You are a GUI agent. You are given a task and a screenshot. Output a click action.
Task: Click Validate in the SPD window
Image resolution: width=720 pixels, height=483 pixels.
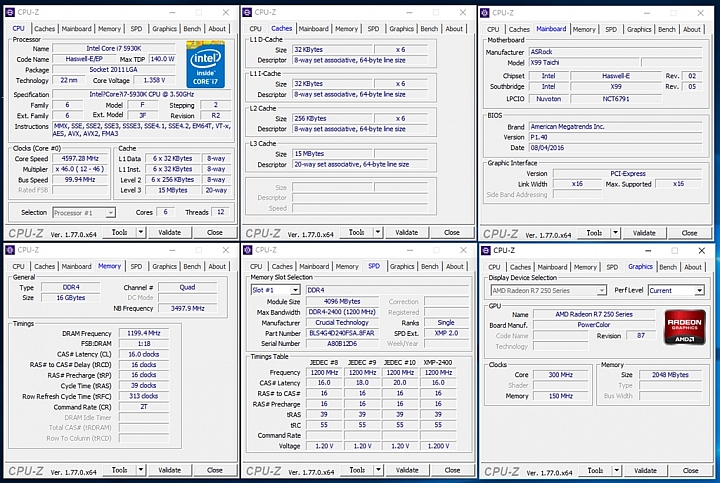(407, 470)
